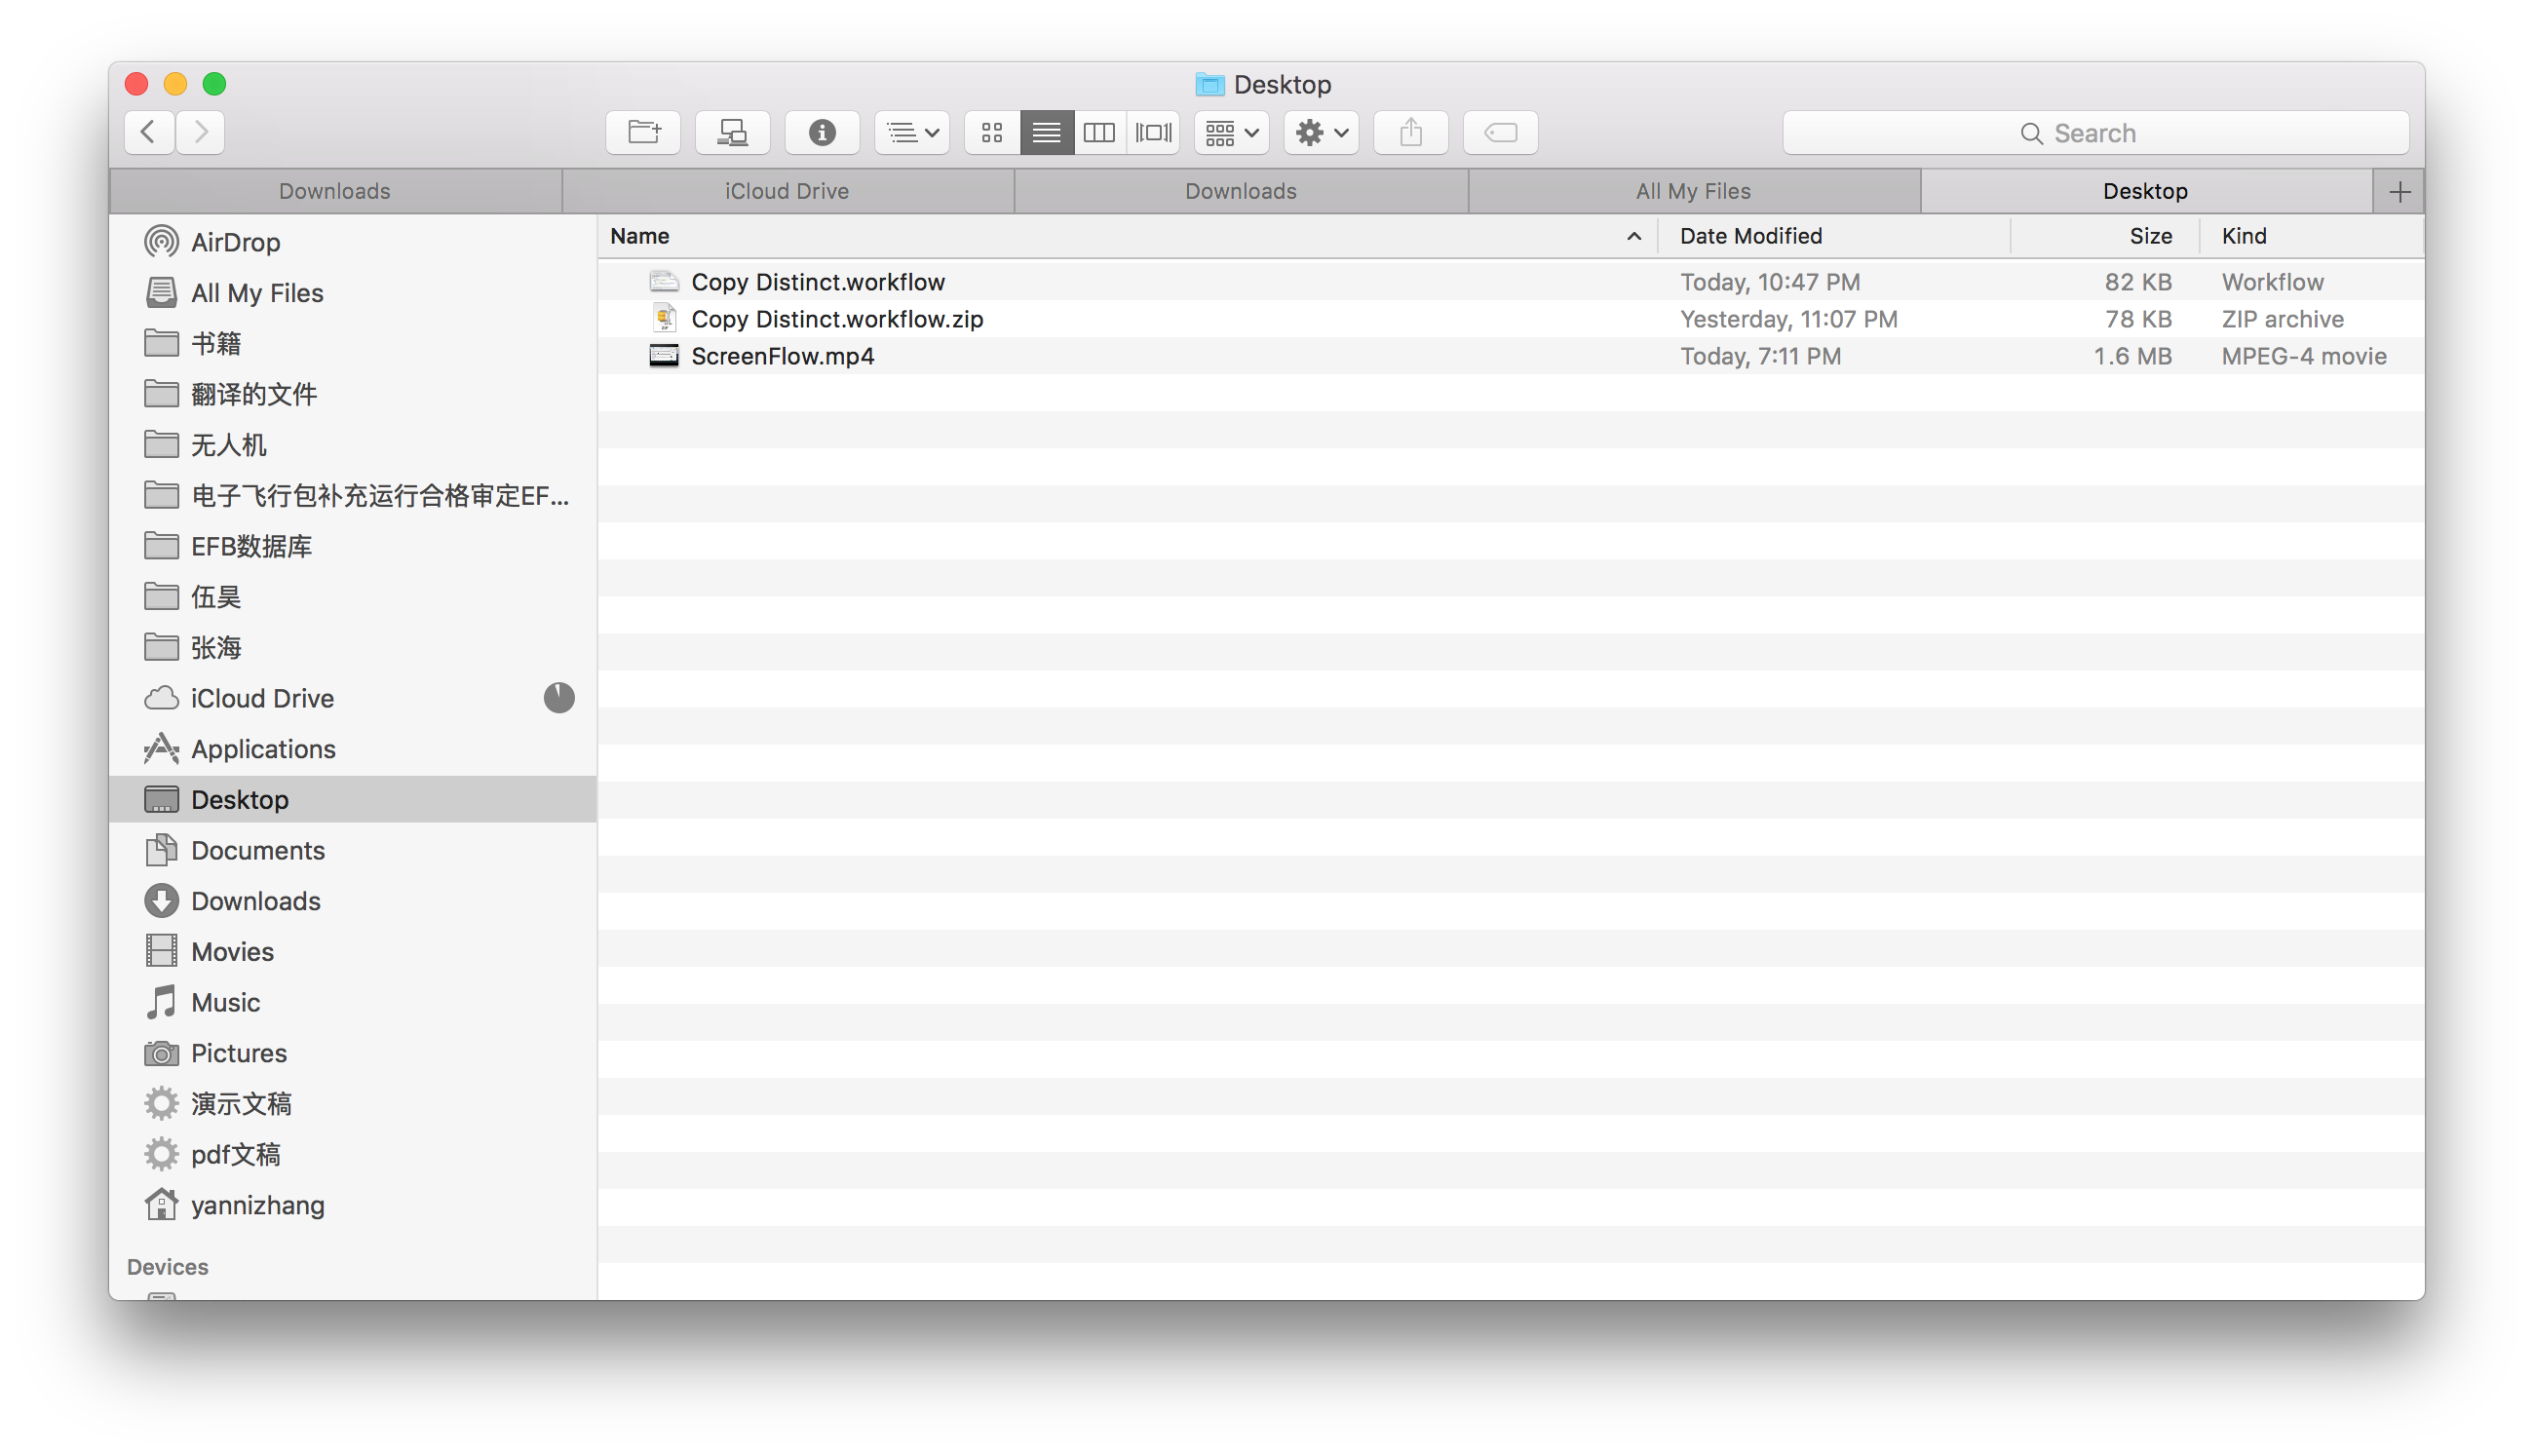Image resolution: width=2534 pixels, height=1456 pixels.
Task: Switch to the iCloud Drive tab
Action: pyautogui.click(x=787, y=191)
